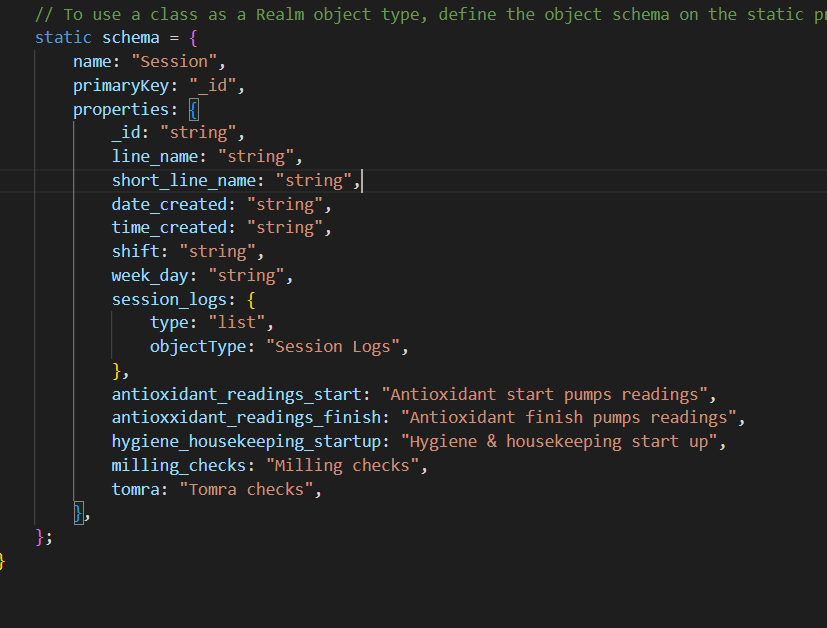Click the highlighted opening brace after properties

pos(193,109)
